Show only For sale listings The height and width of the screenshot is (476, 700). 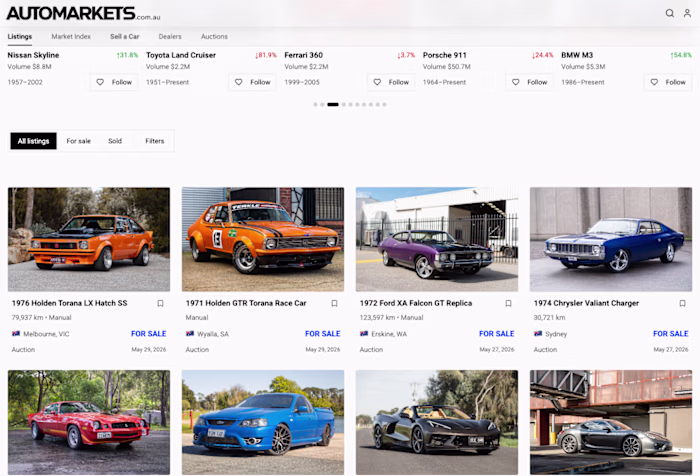tap(79, 141)
